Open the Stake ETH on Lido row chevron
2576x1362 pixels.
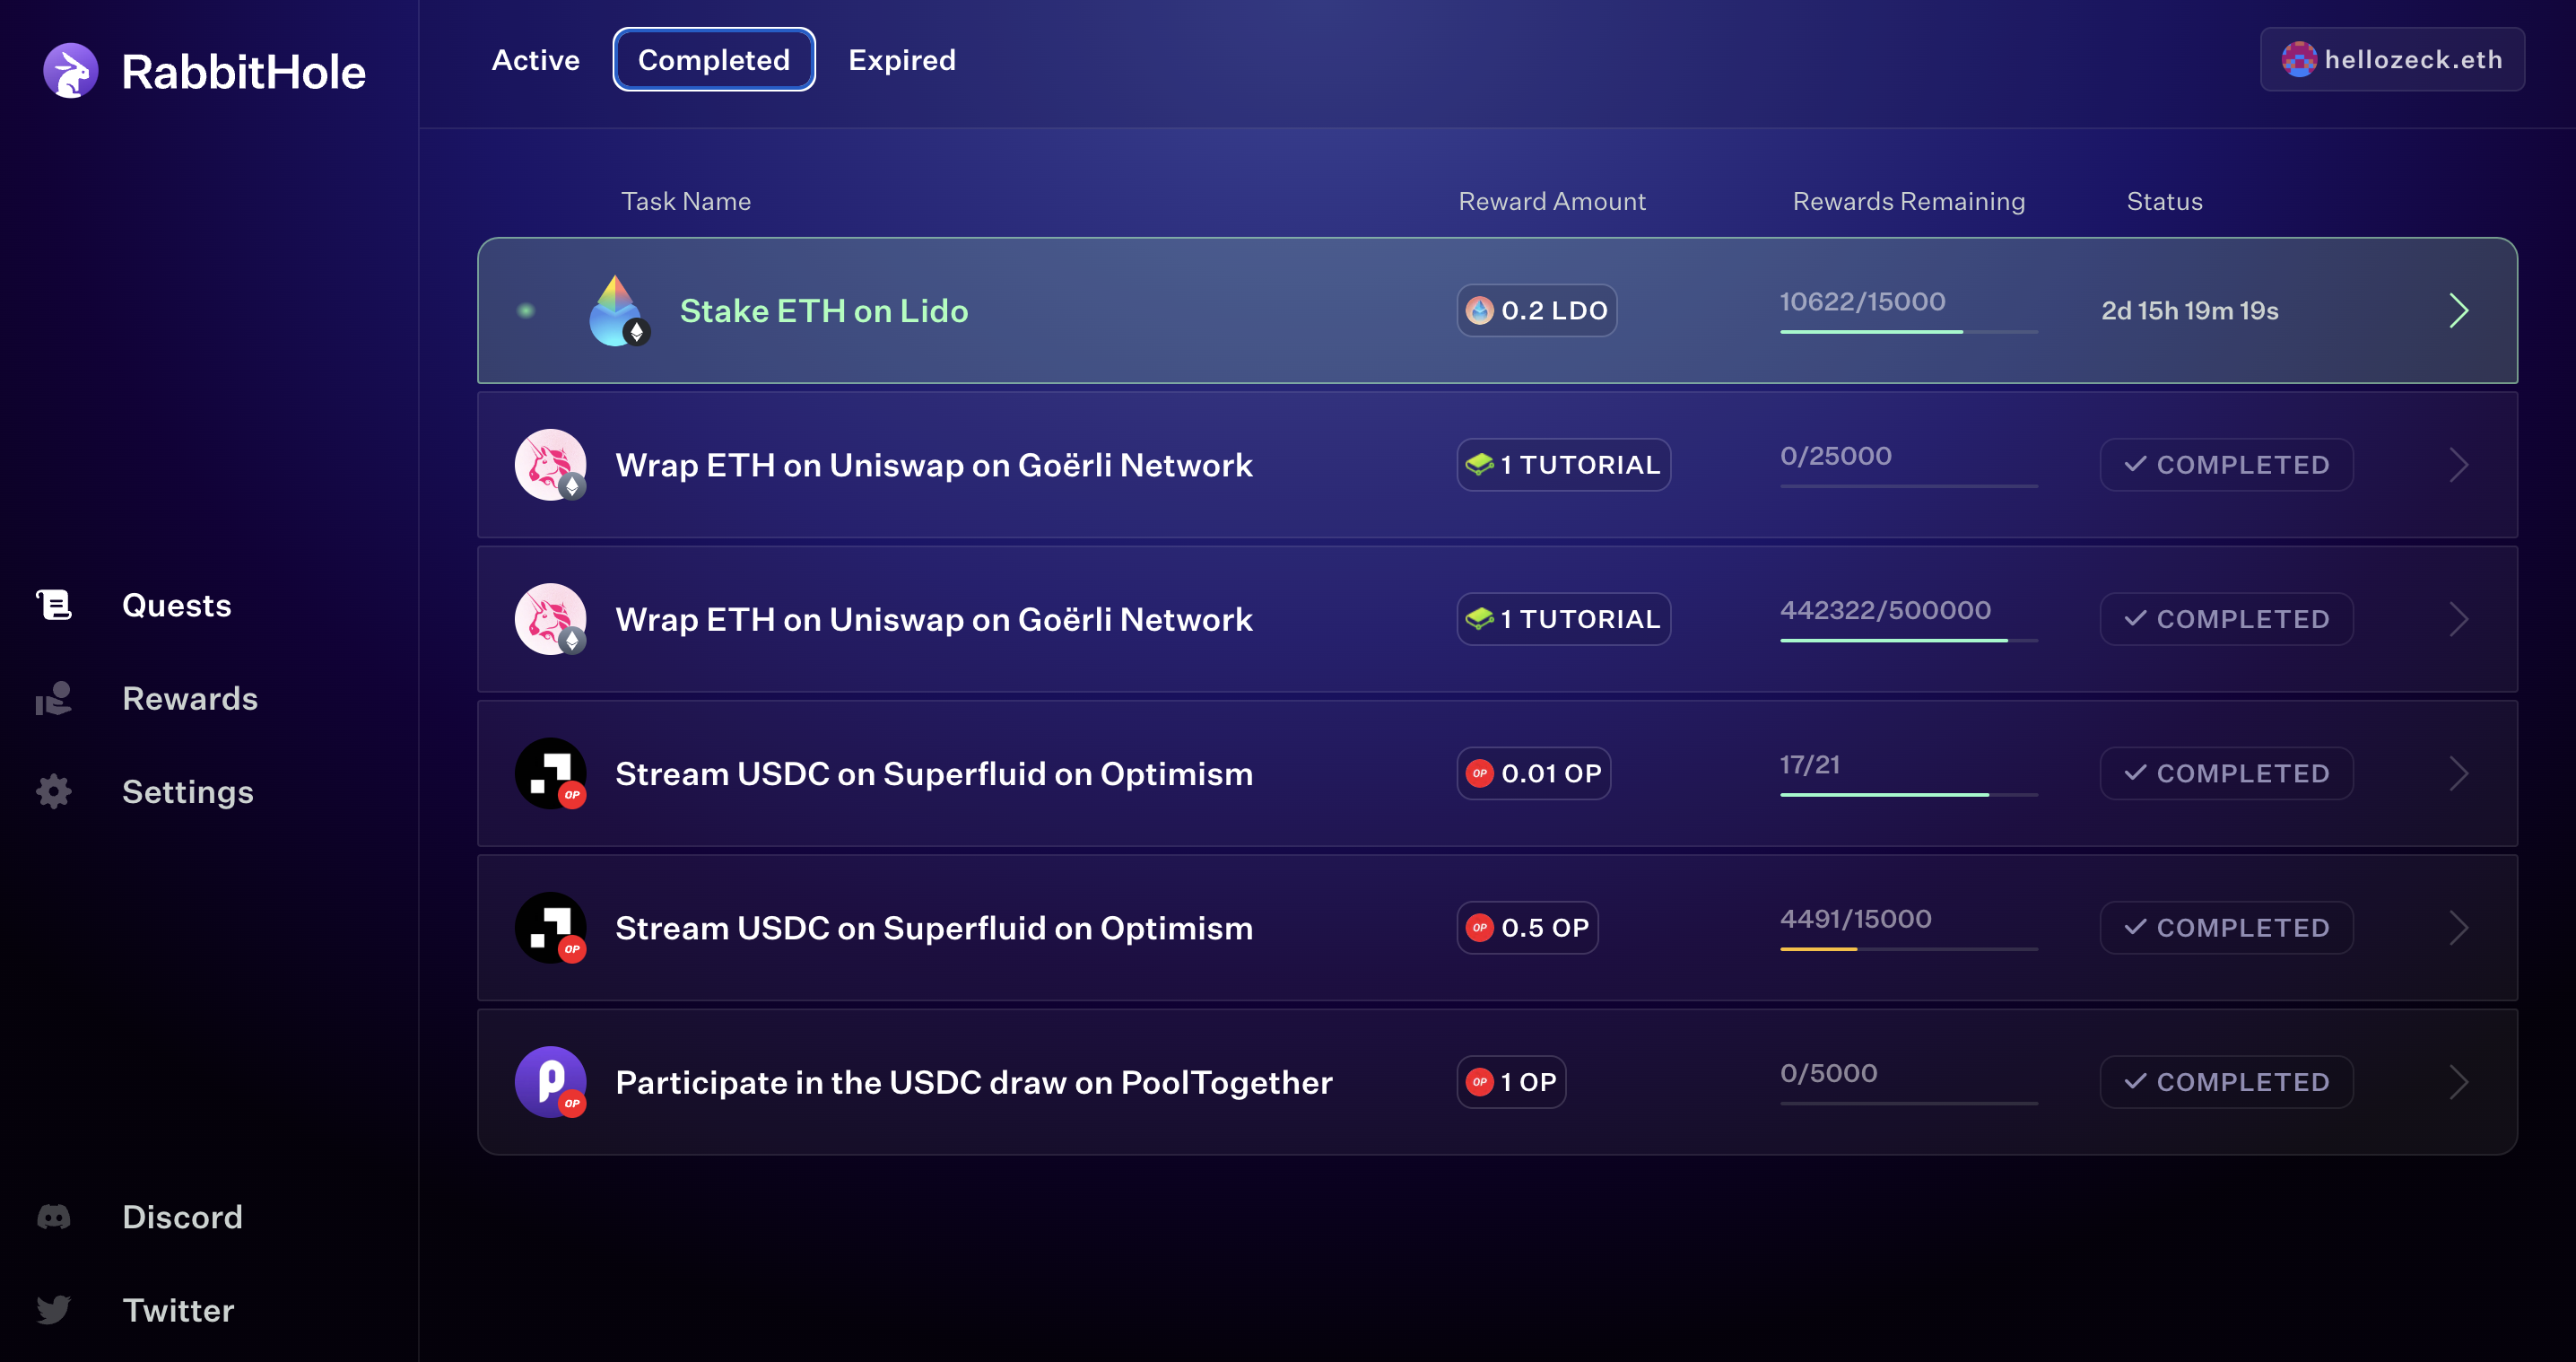point(2459,311)
